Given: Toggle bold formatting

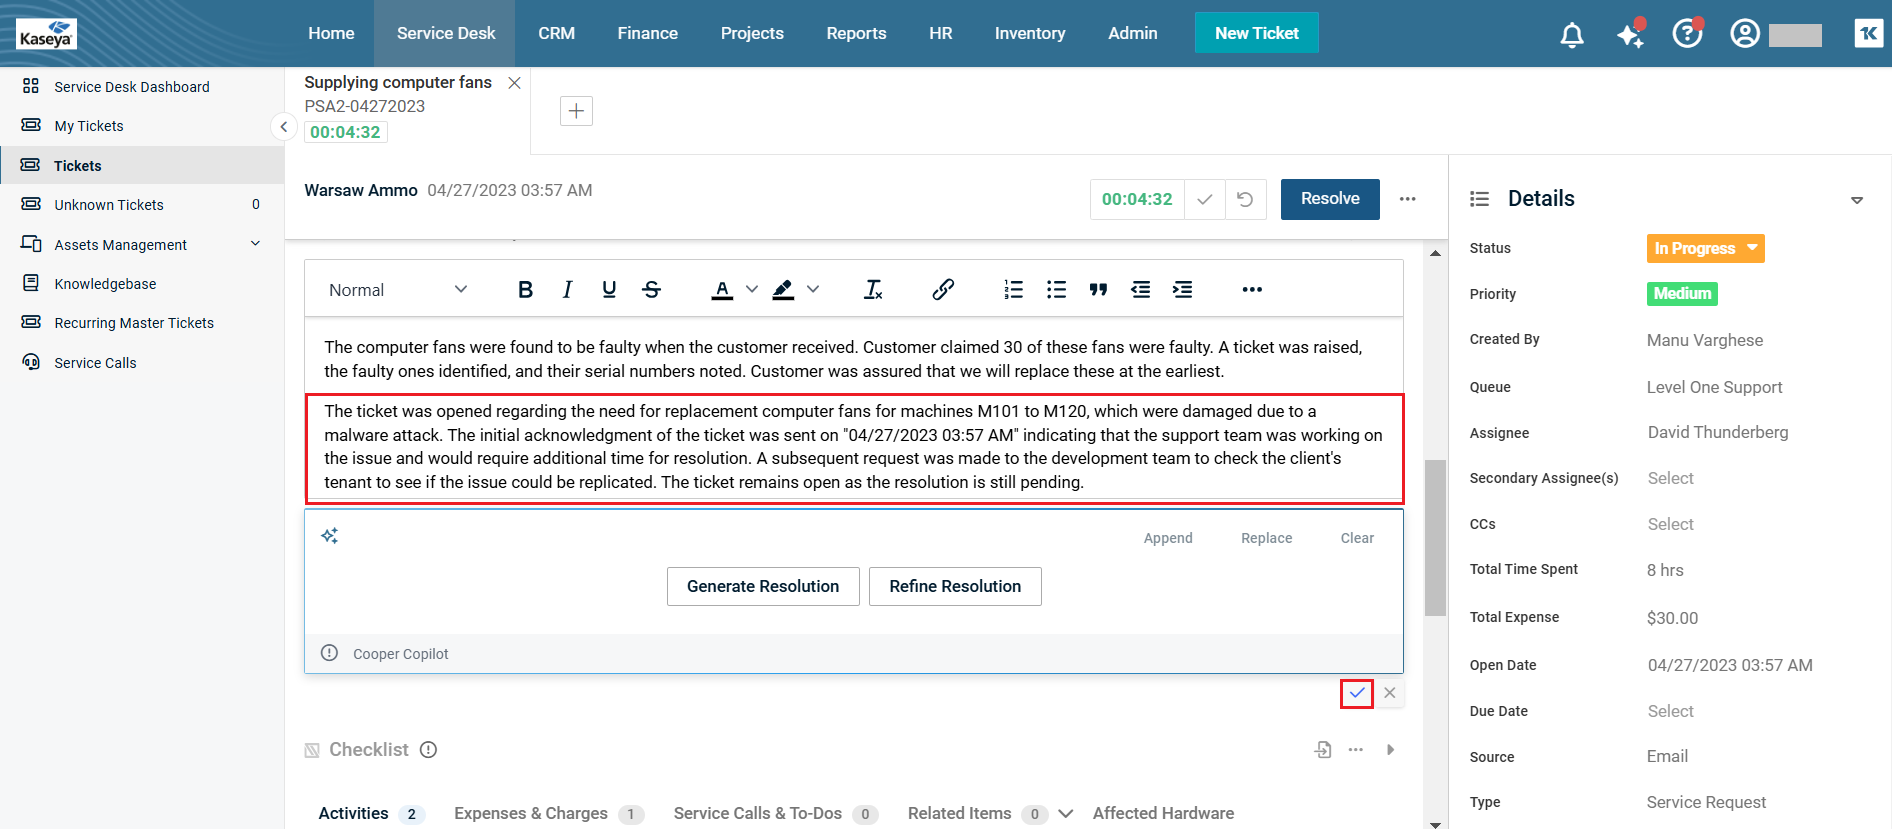Looking at the screenshot, I should click(525, 290).
